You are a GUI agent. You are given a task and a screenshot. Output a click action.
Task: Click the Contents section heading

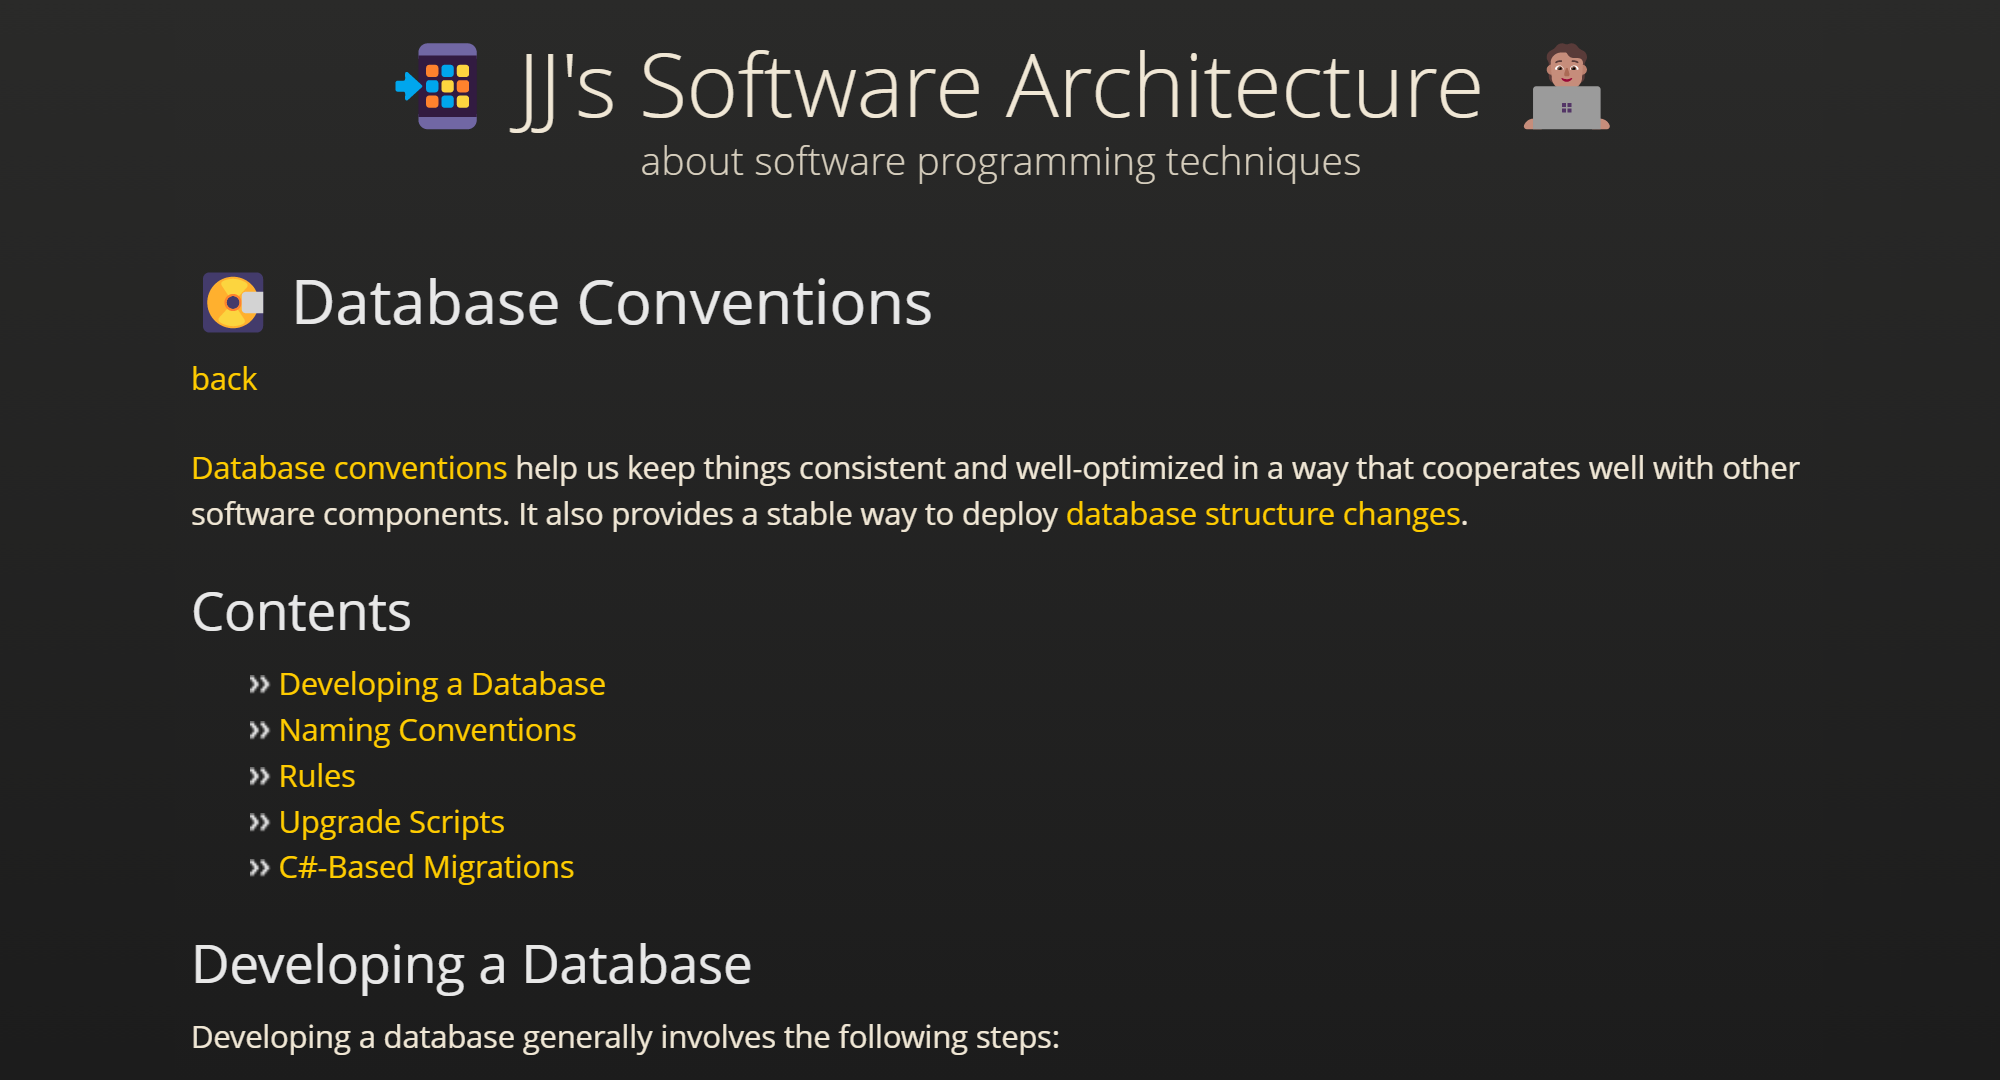click(x=301, y=611)
